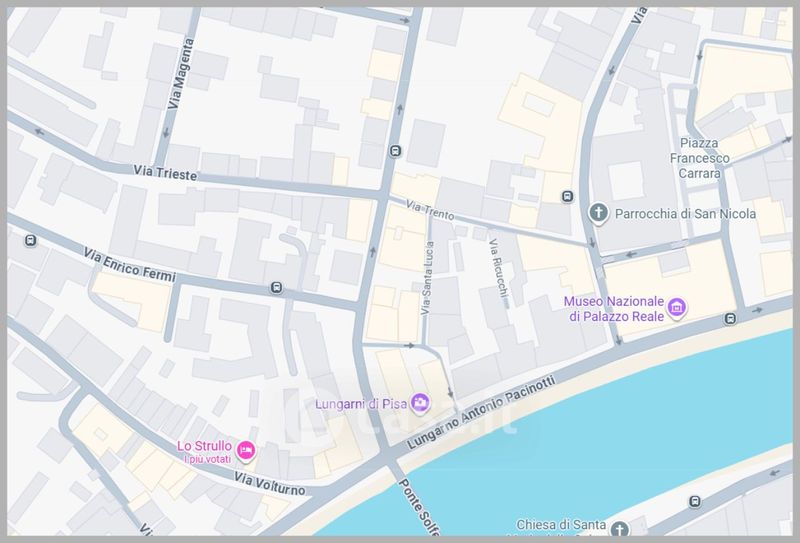Select bus stop right of Via Enrico Fermi label

pyautogui.click(x=276, y=289)
